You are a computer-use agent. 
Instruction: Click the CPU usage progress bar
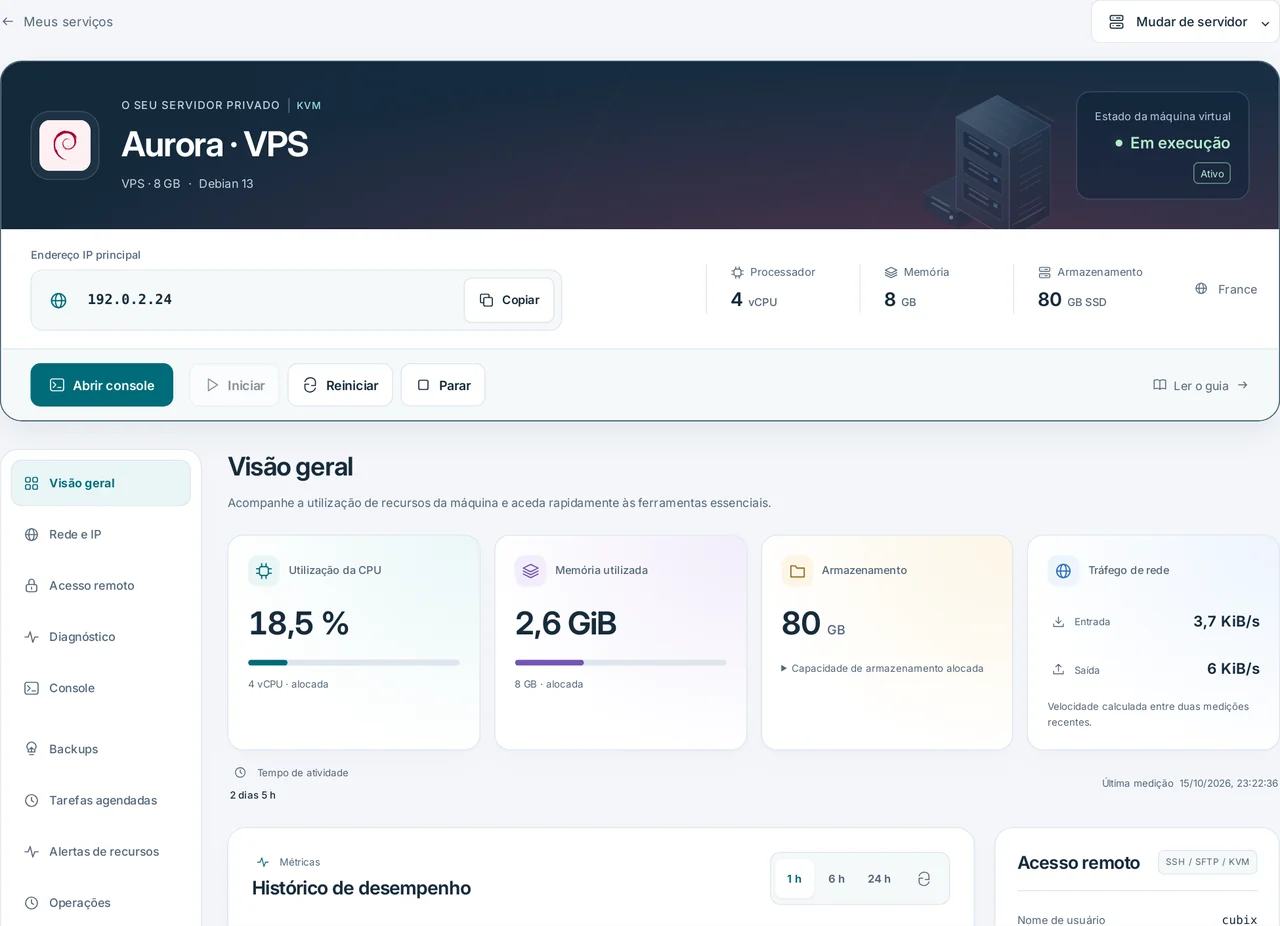pos(354,662)
